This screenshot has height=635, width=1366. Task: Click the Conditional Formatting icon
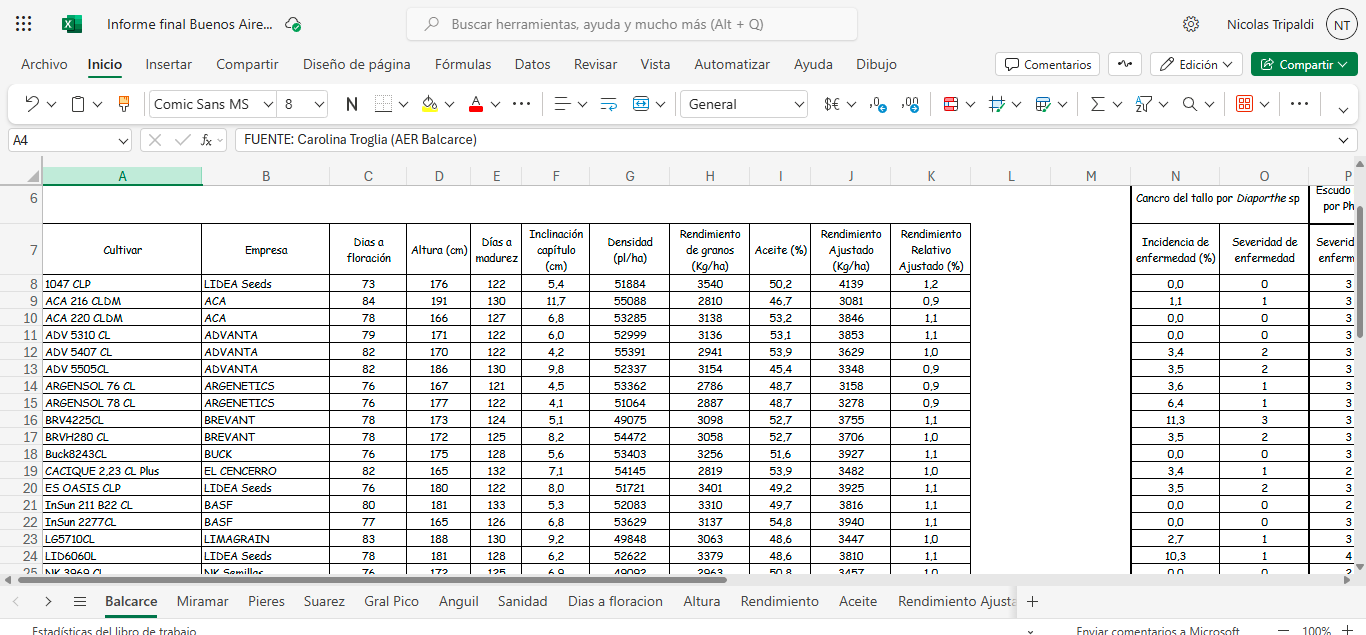coord(951,104)
